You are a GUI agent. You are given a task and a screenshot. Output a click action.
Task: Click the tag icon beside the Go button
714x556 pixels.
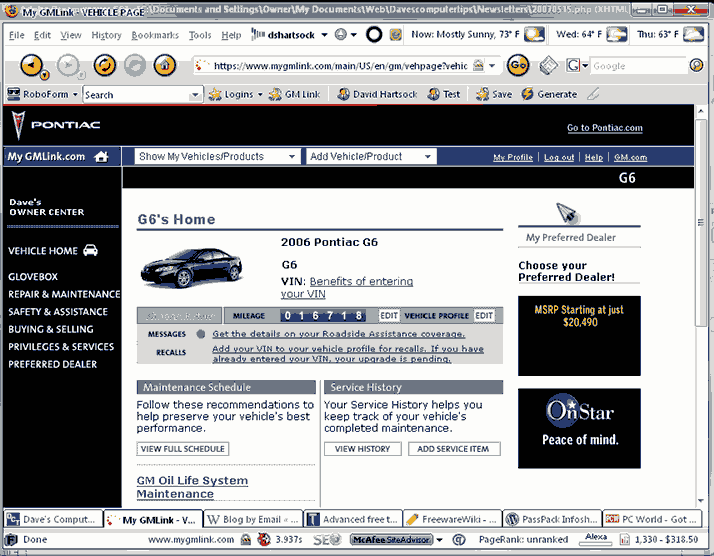click(548, 66)
